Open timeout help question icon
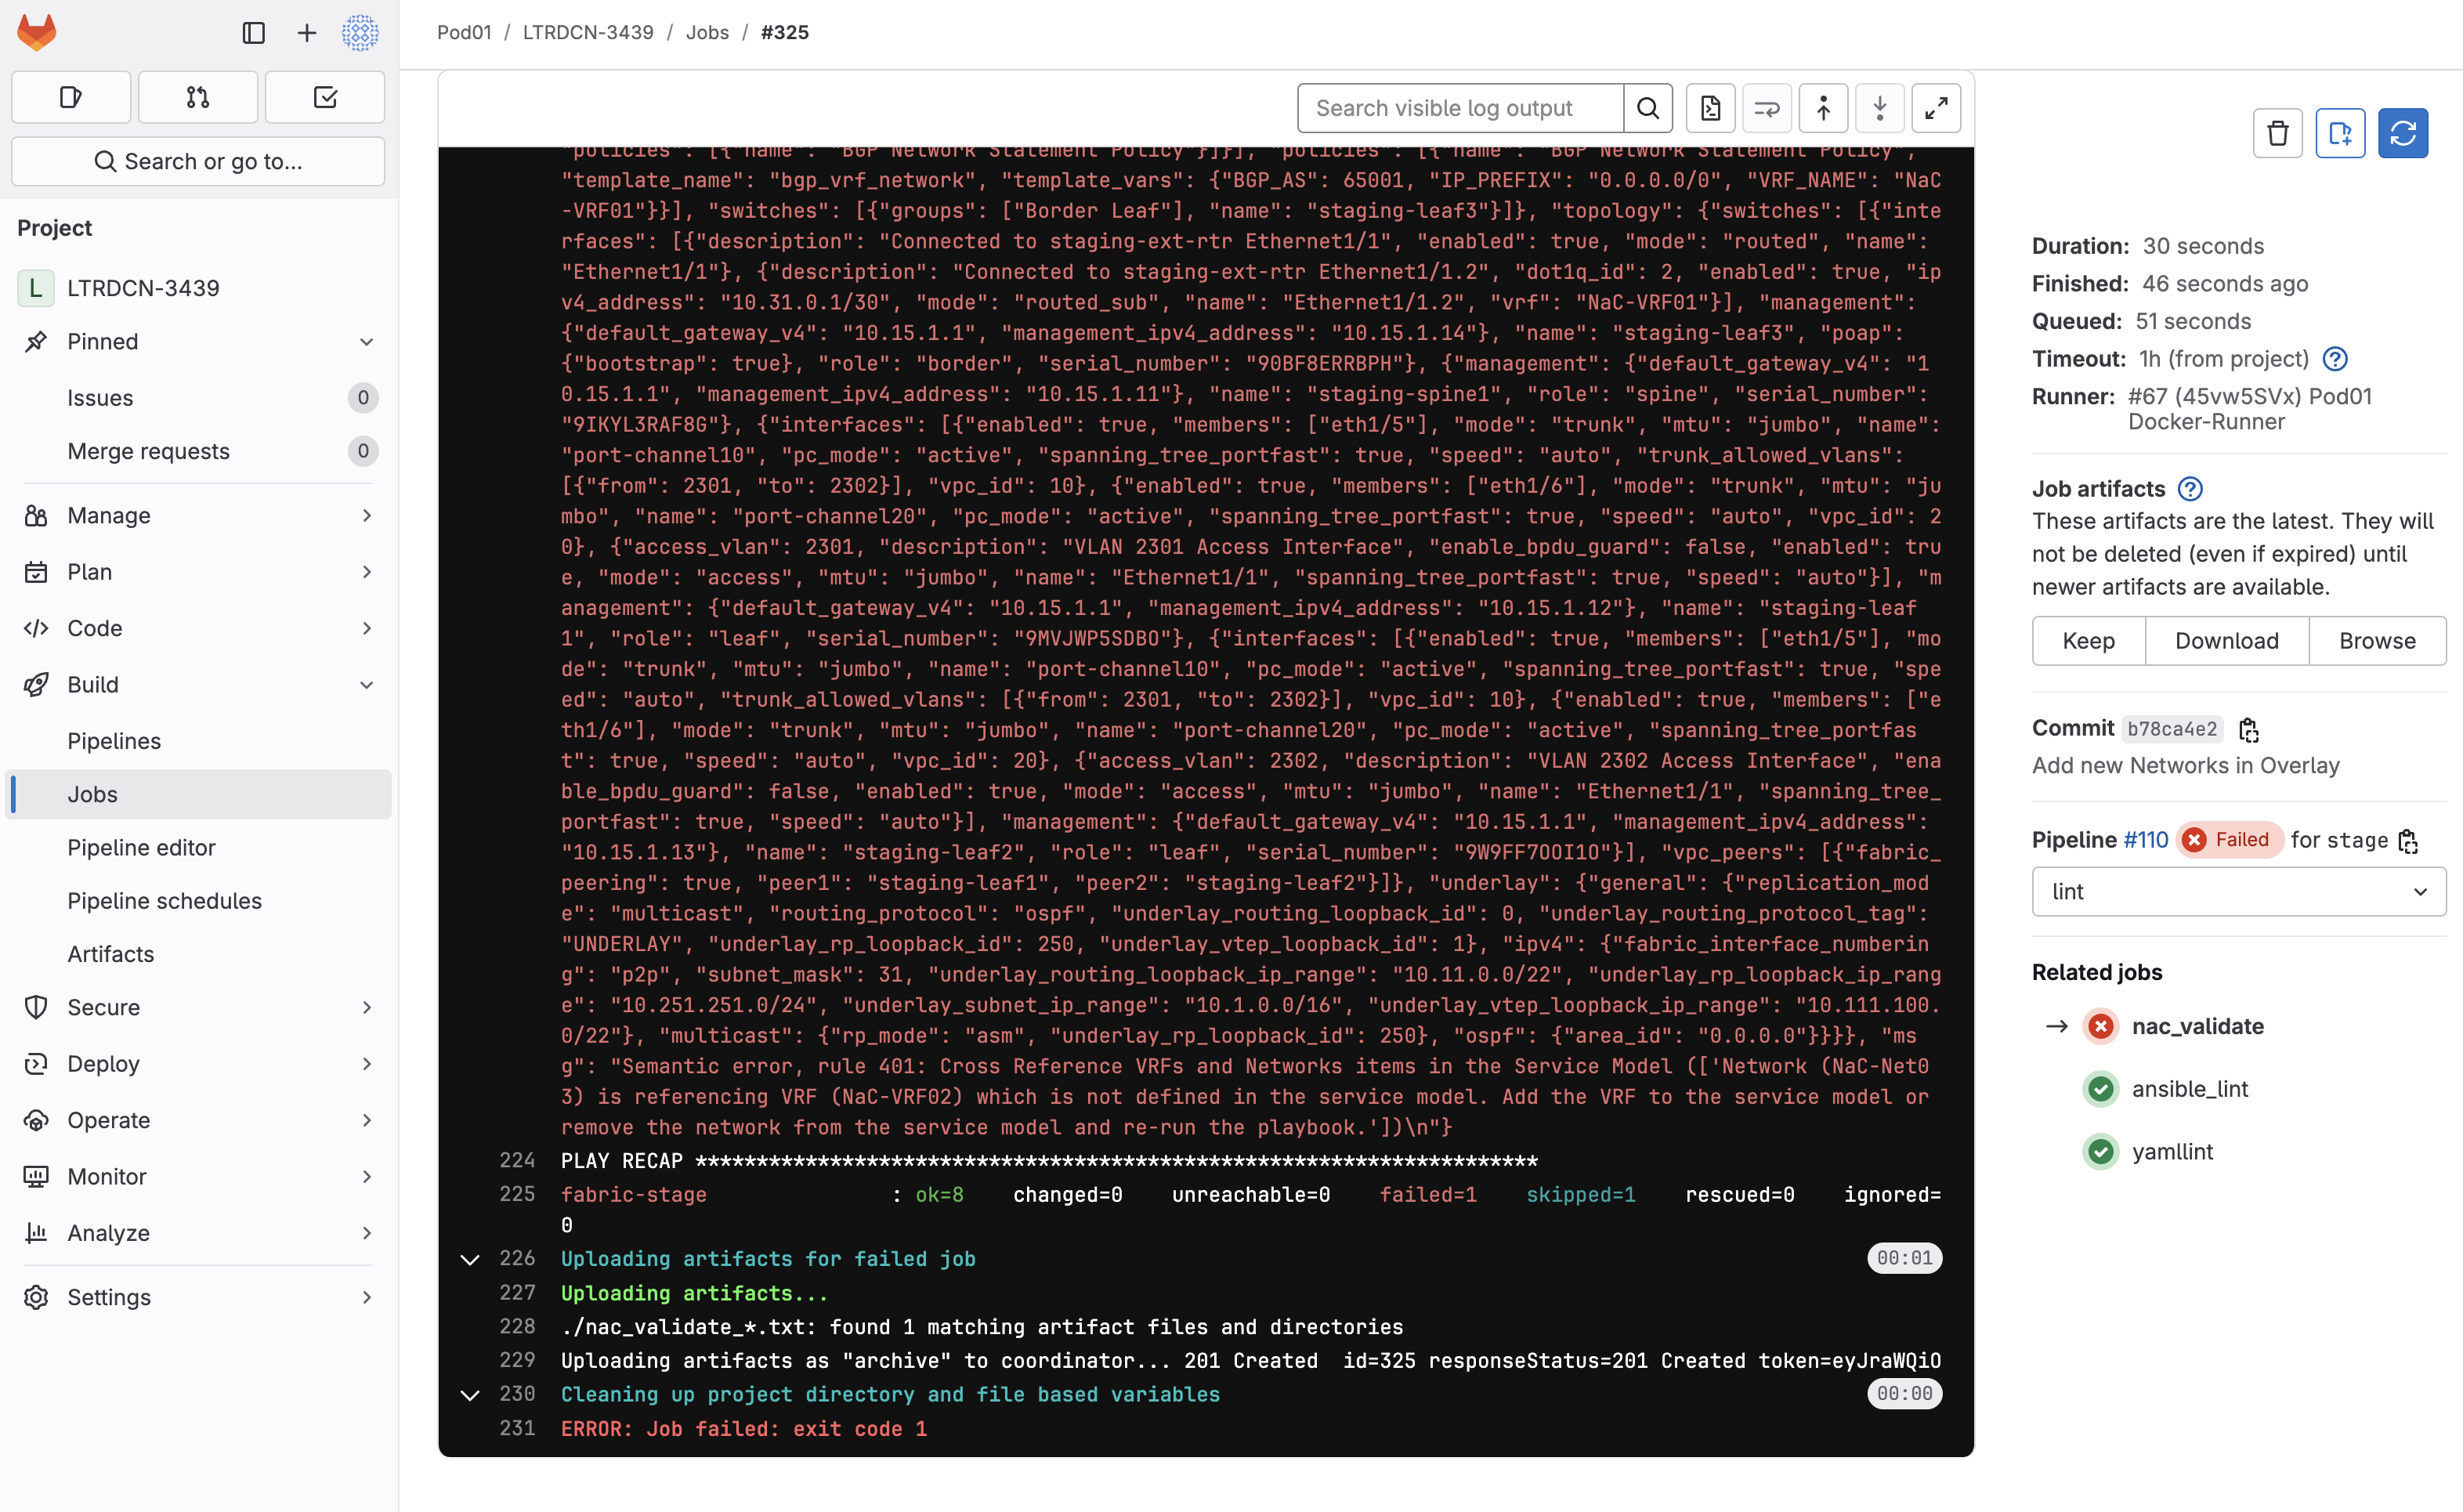Viewport: 2463px width, 1512px height. 2335,359
